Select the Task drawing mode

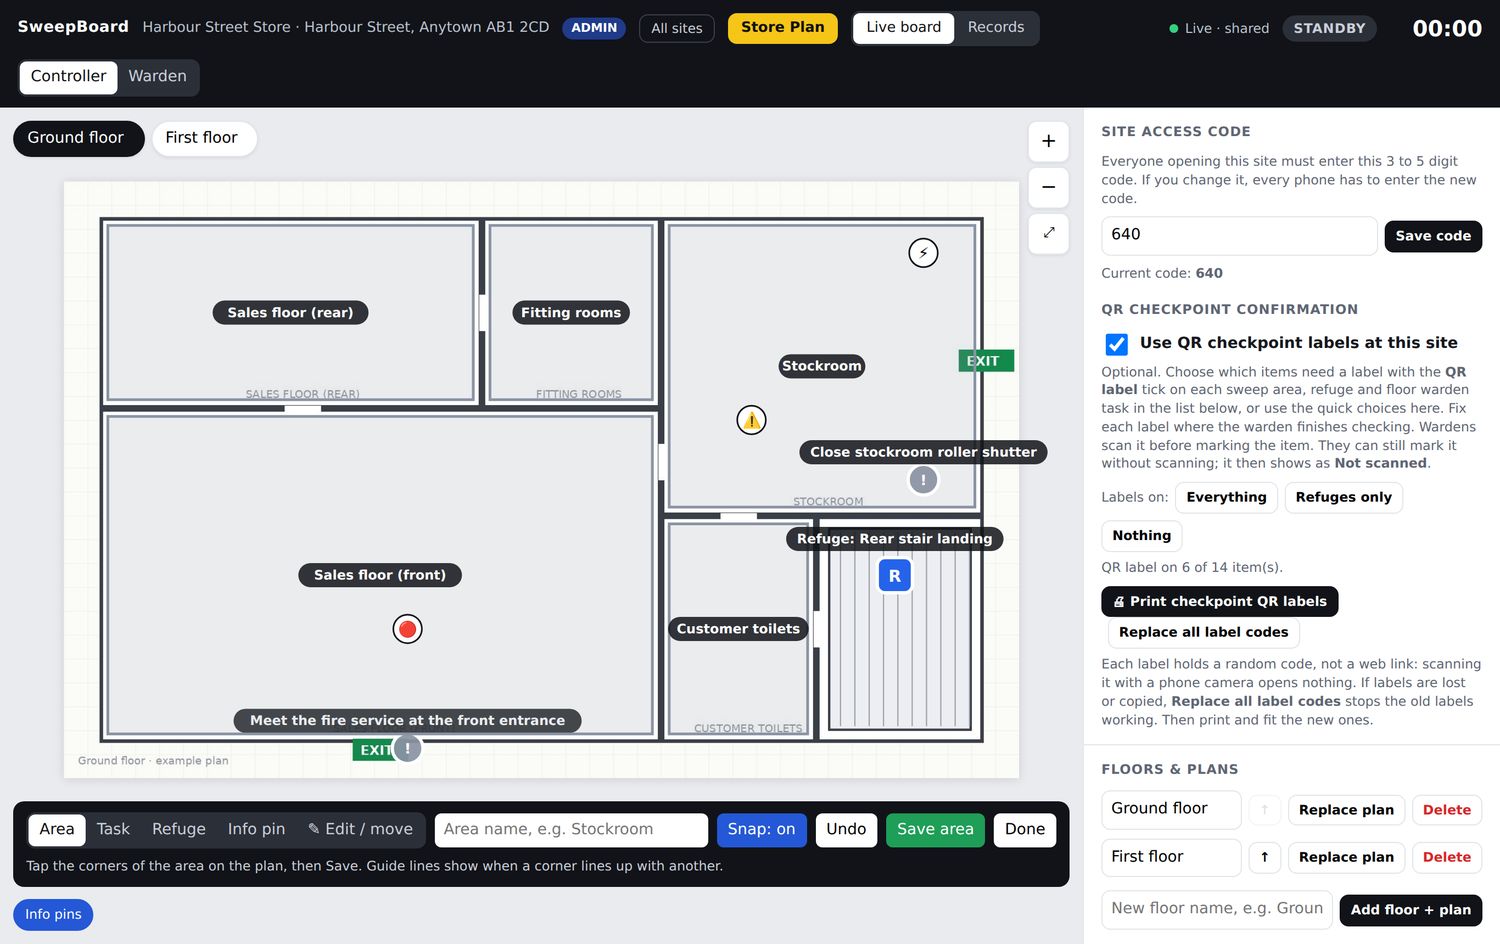click(x=113, y=830)
